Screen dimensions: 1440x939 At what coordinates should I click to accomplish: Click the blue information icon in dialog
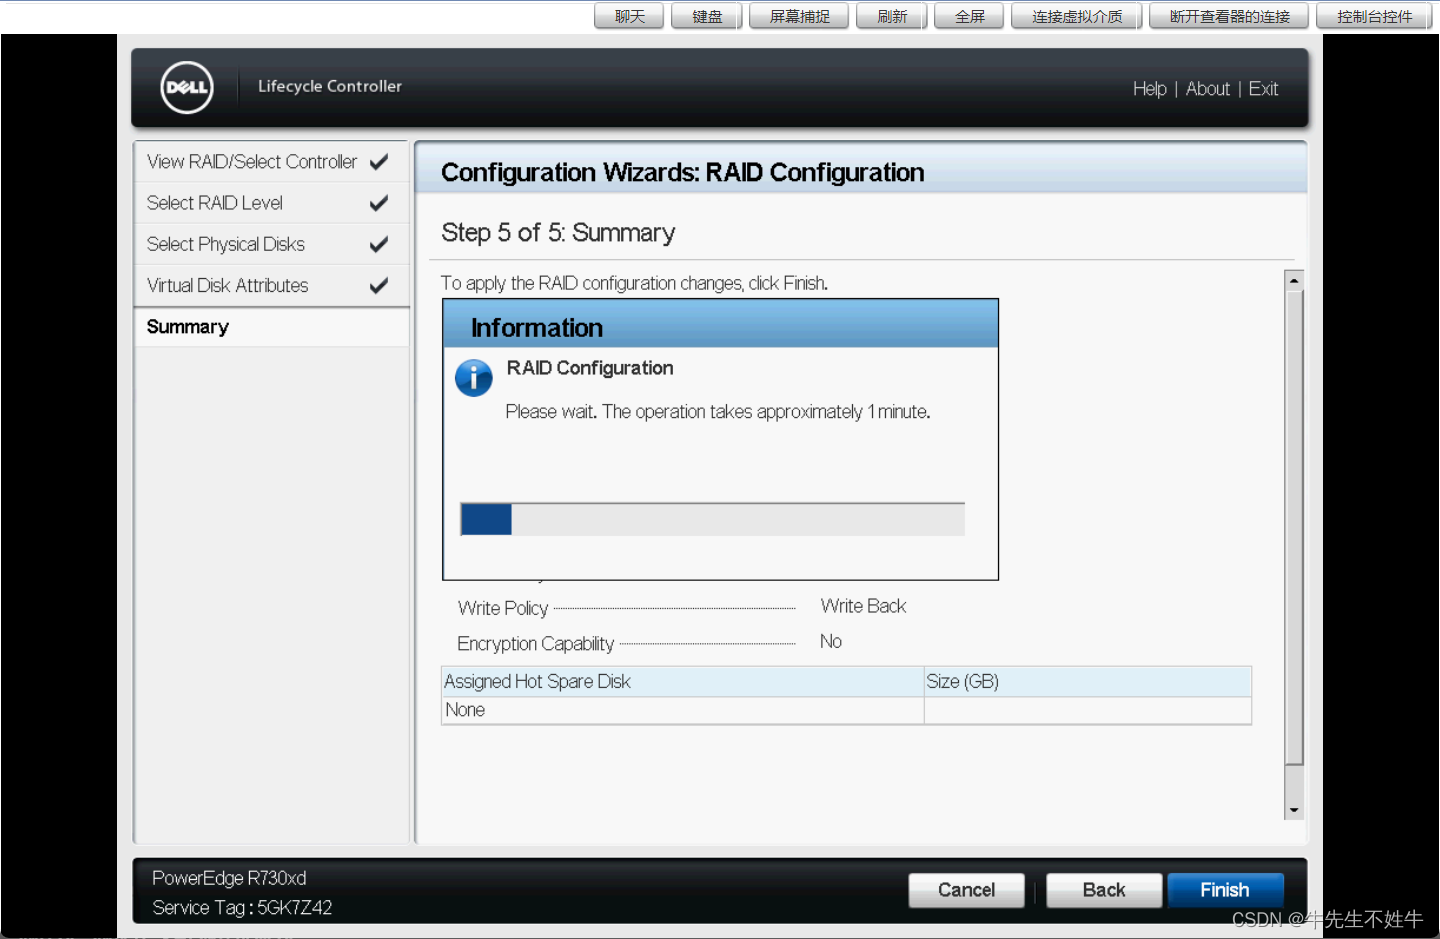(474, 378)
